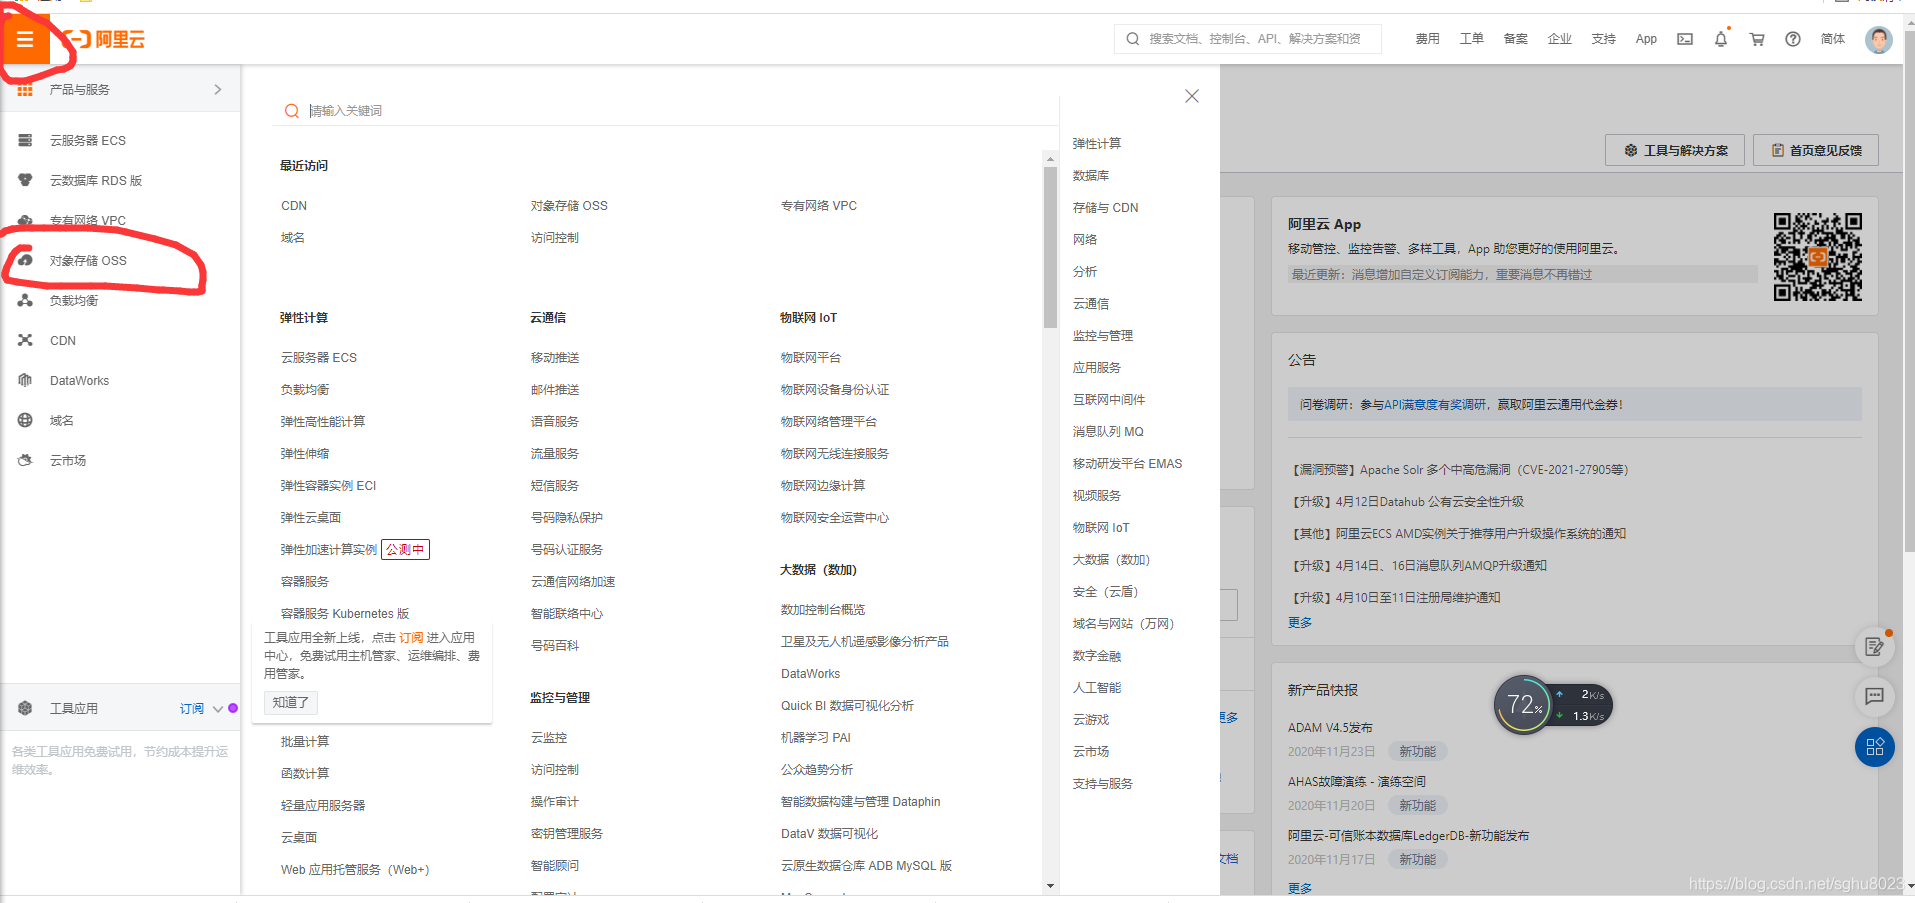The image size is (1915, 903).
Task: Click the load balancer sidebar icon
Action: pyautogui.click(x=25, y=301)
